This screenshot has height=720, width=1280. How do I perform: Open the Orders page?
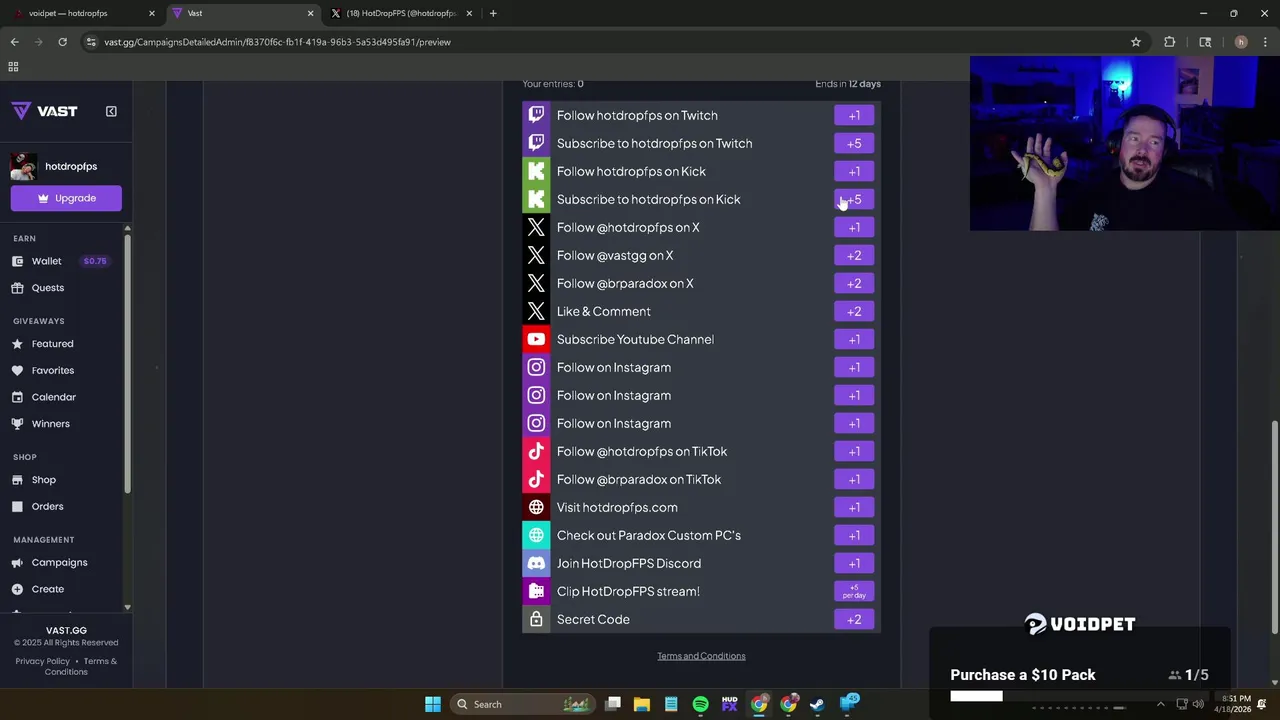coord(47,507)
